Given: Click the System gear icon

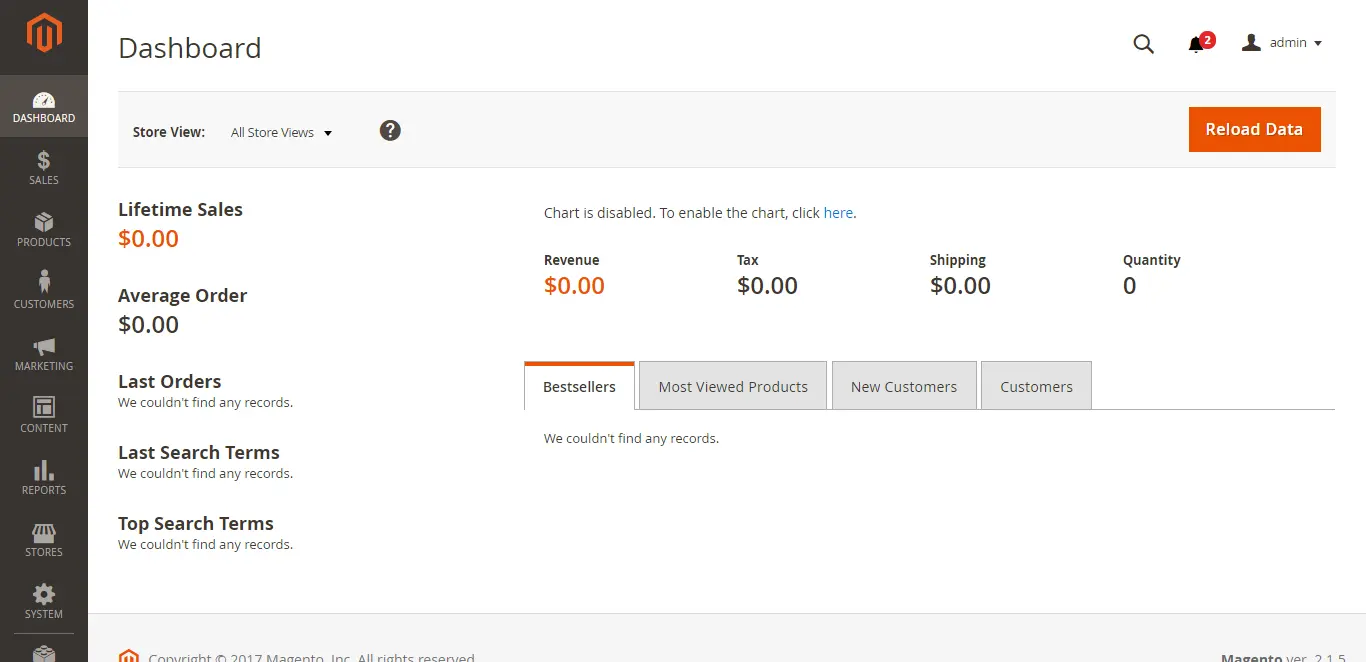Looking at the screenshot, I should coord(43,600).
